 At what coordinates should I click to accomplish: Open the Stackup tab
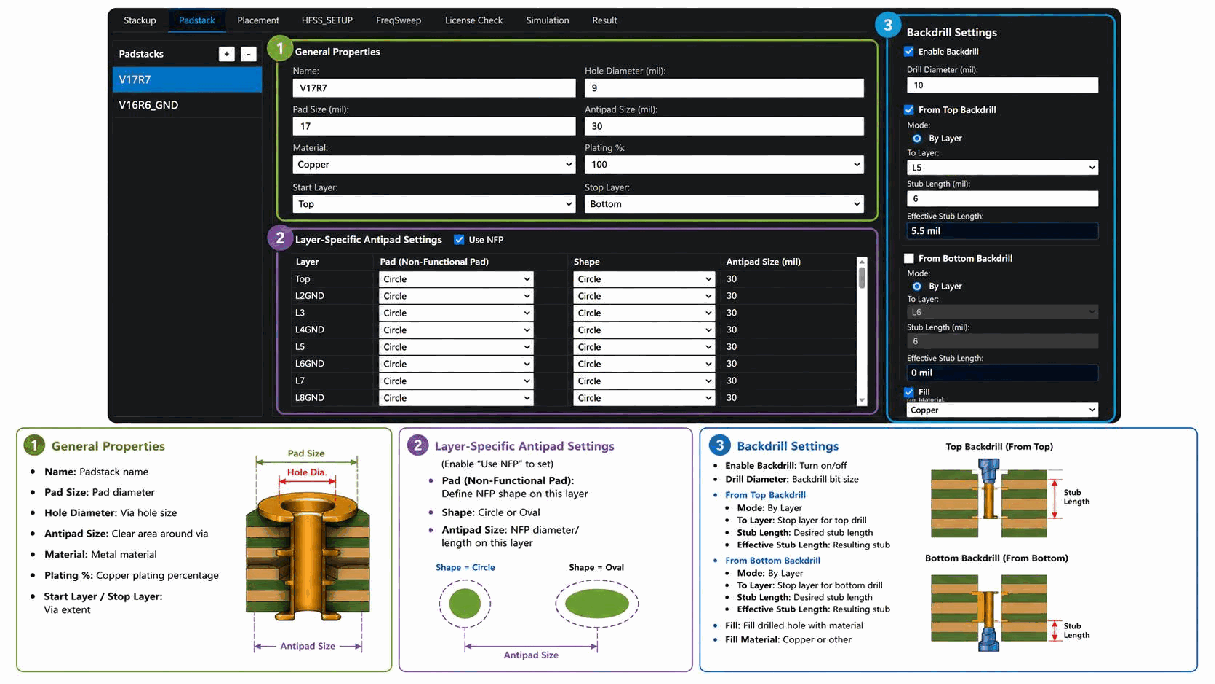(x=139, y=20)
